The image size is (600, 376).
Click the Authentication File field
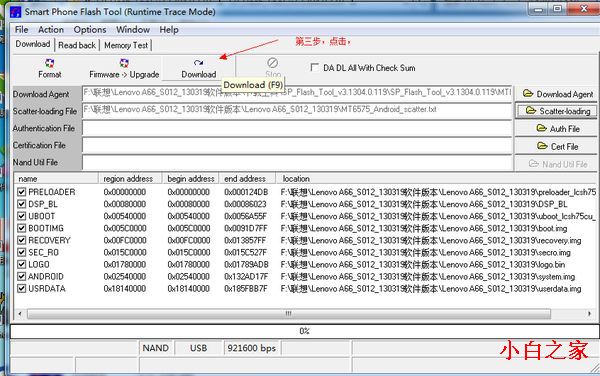point(297,128)
